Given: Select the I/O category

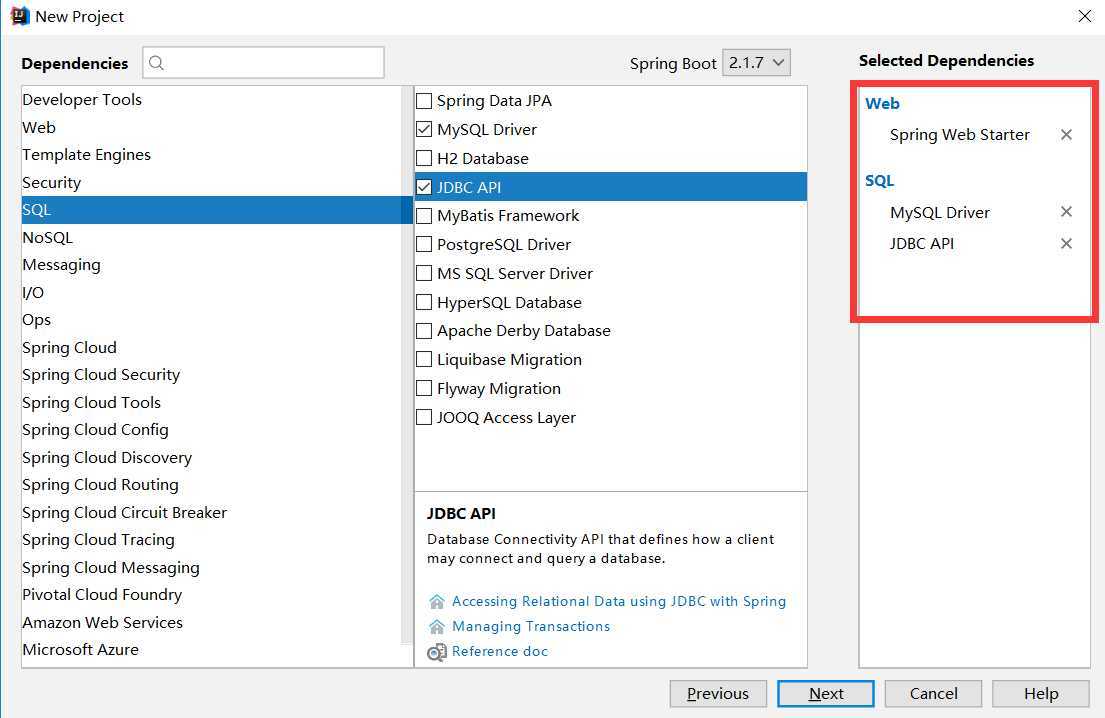Looking at the screenshot, I should [211, 292].
